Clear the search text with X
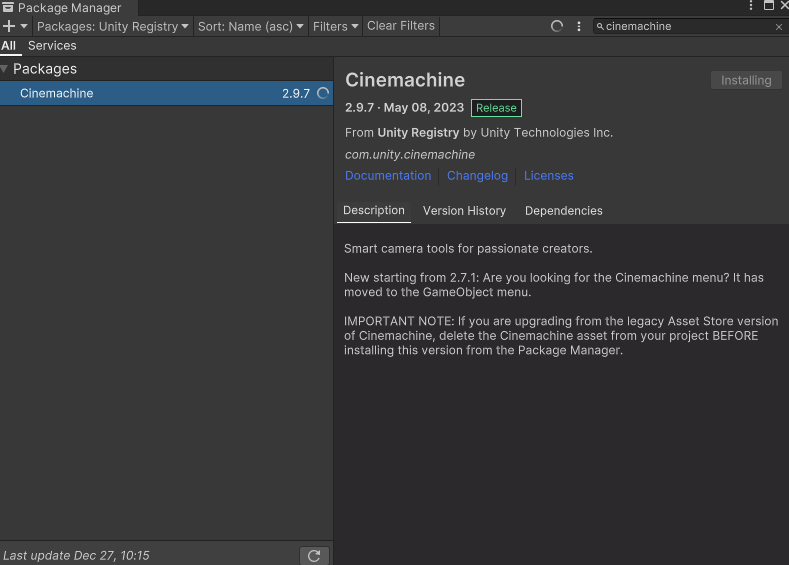 coord(778,27)
